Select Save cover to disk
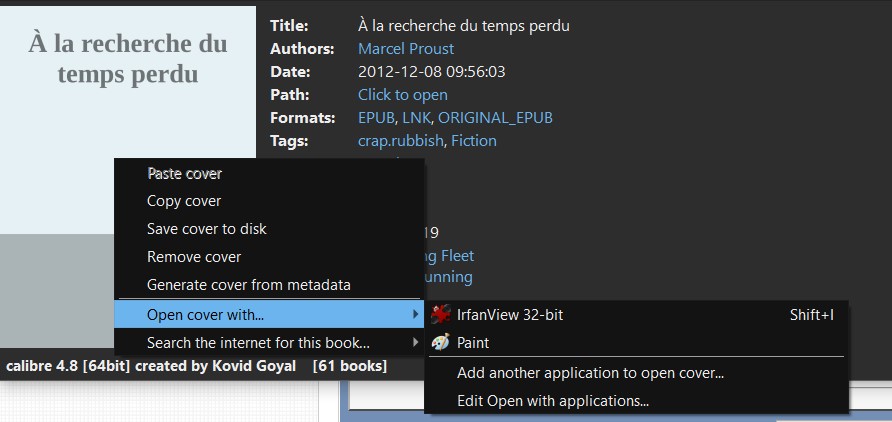Image resolution: width=892 pixels, height=422 pixels. click(206, 229)
